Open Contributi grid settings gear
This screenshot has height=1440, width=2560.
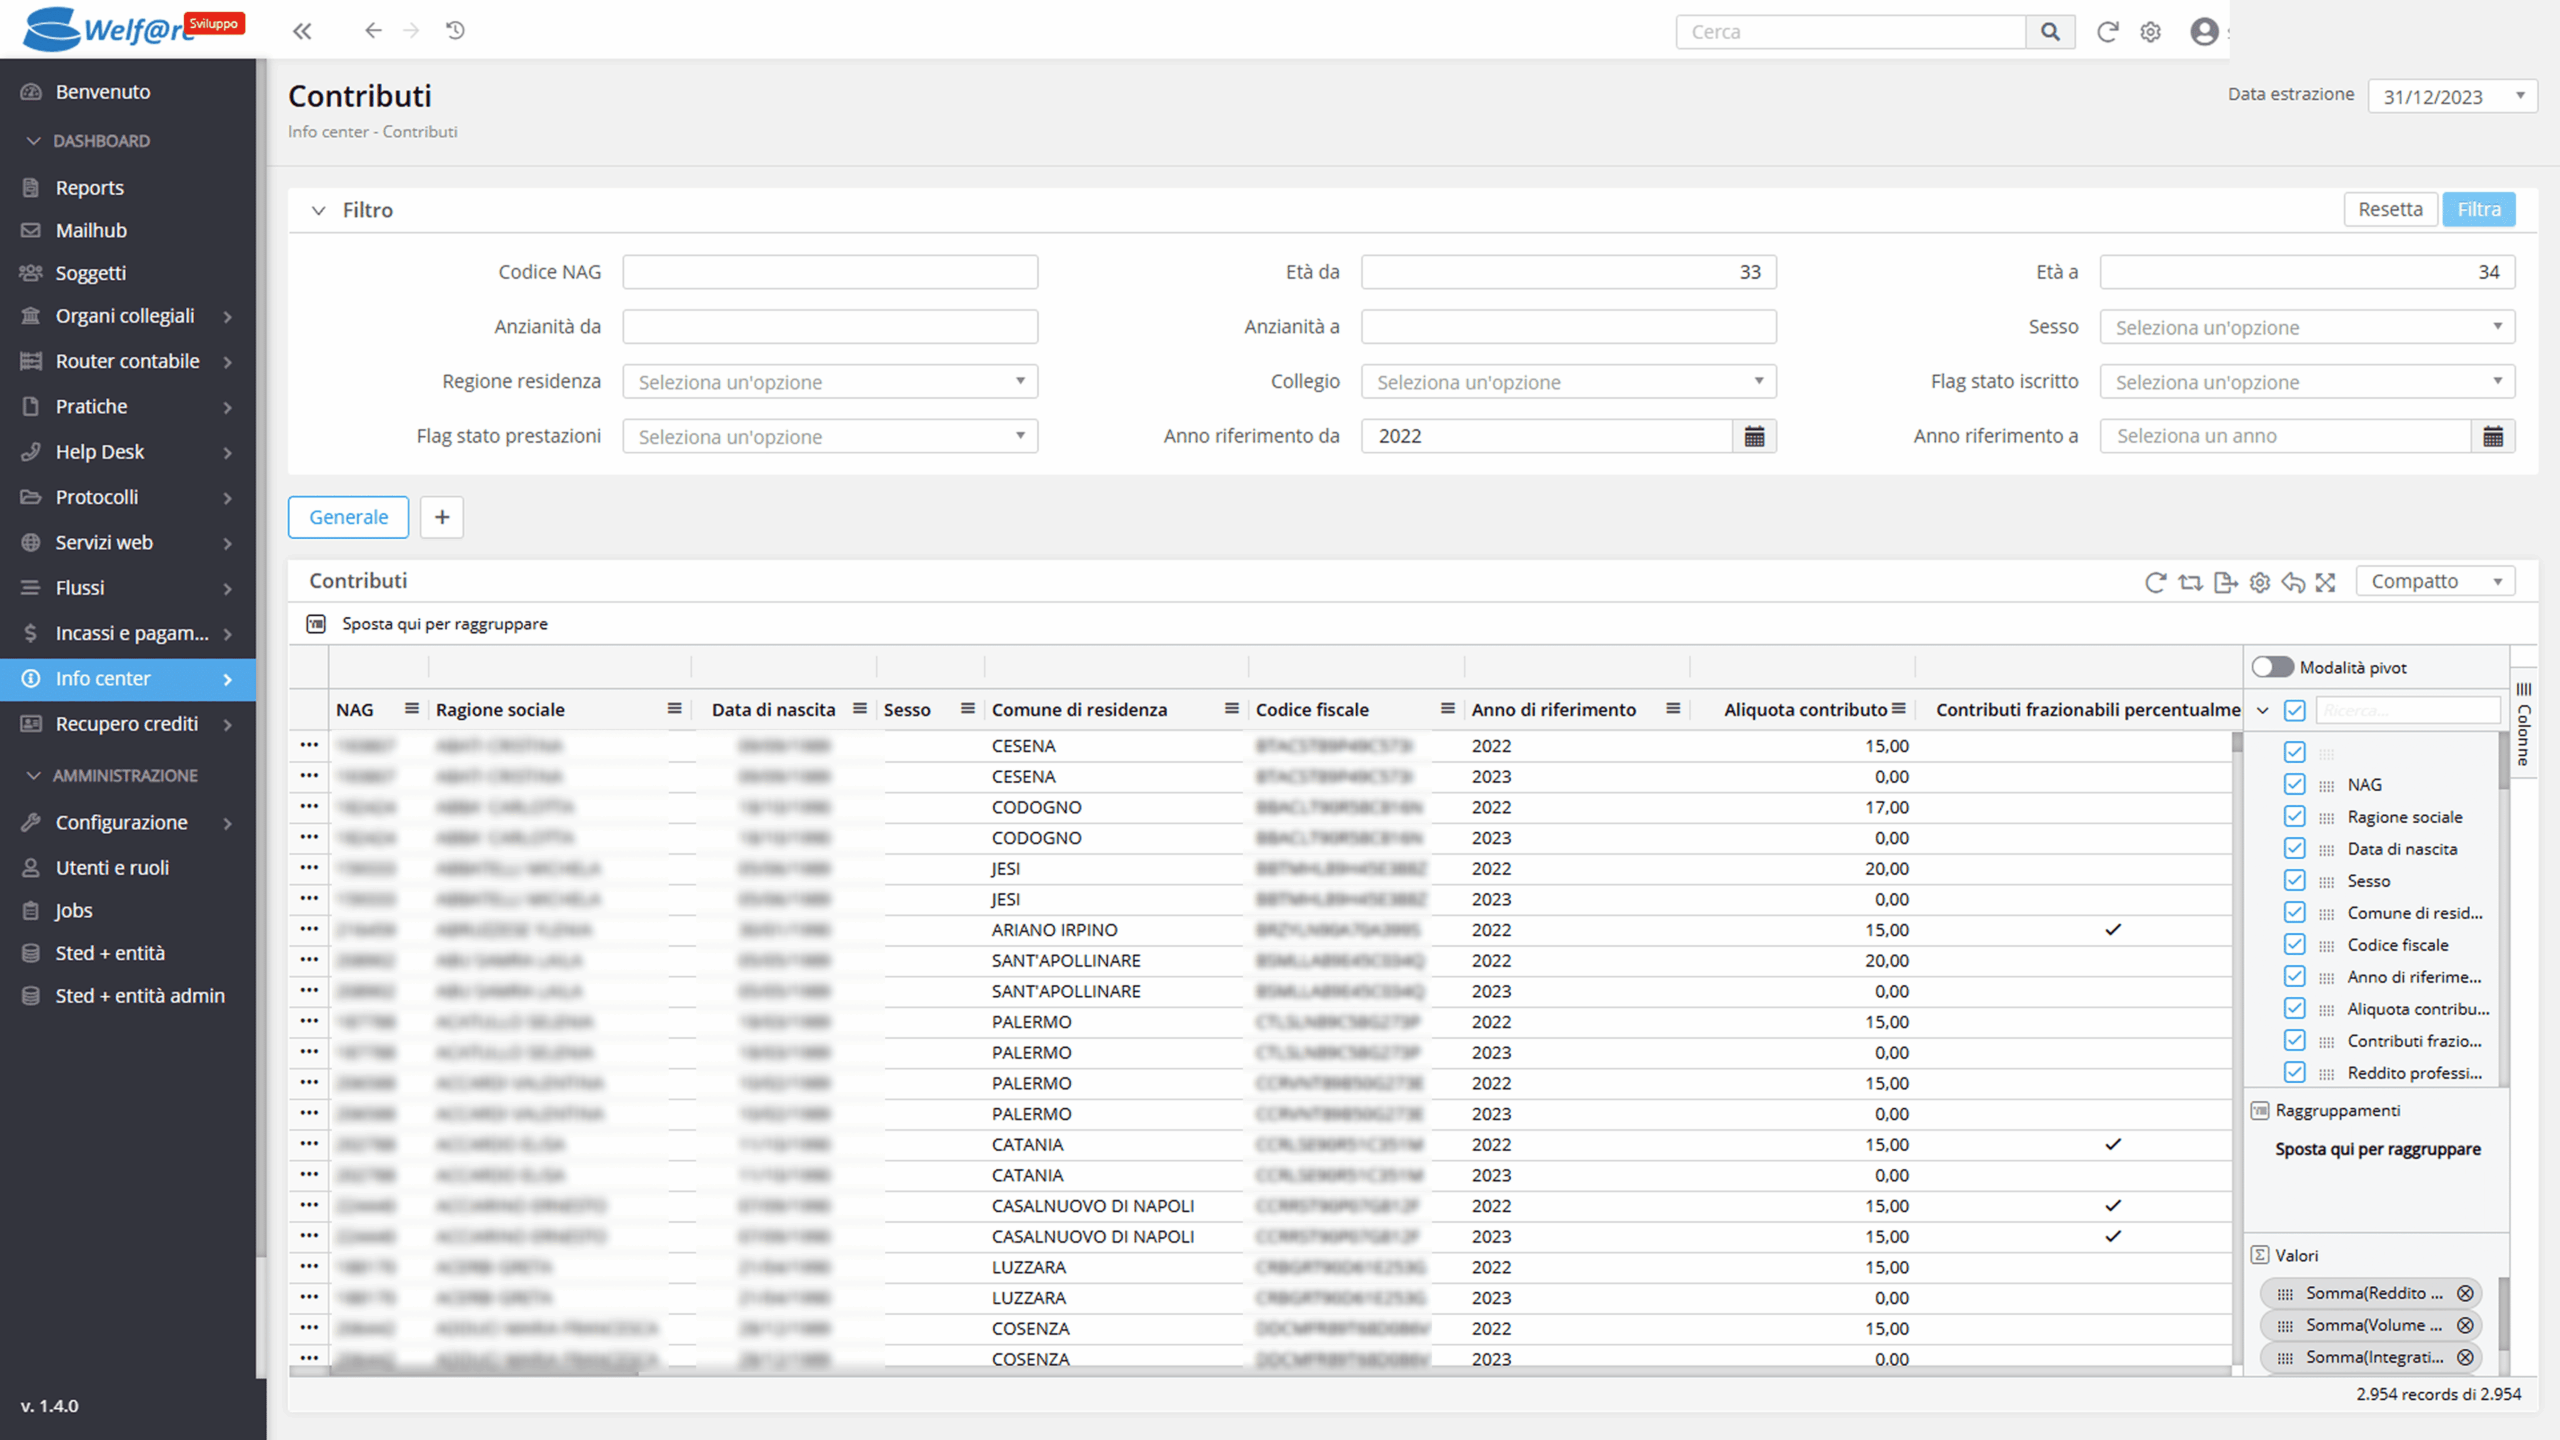coord(2260,582)
